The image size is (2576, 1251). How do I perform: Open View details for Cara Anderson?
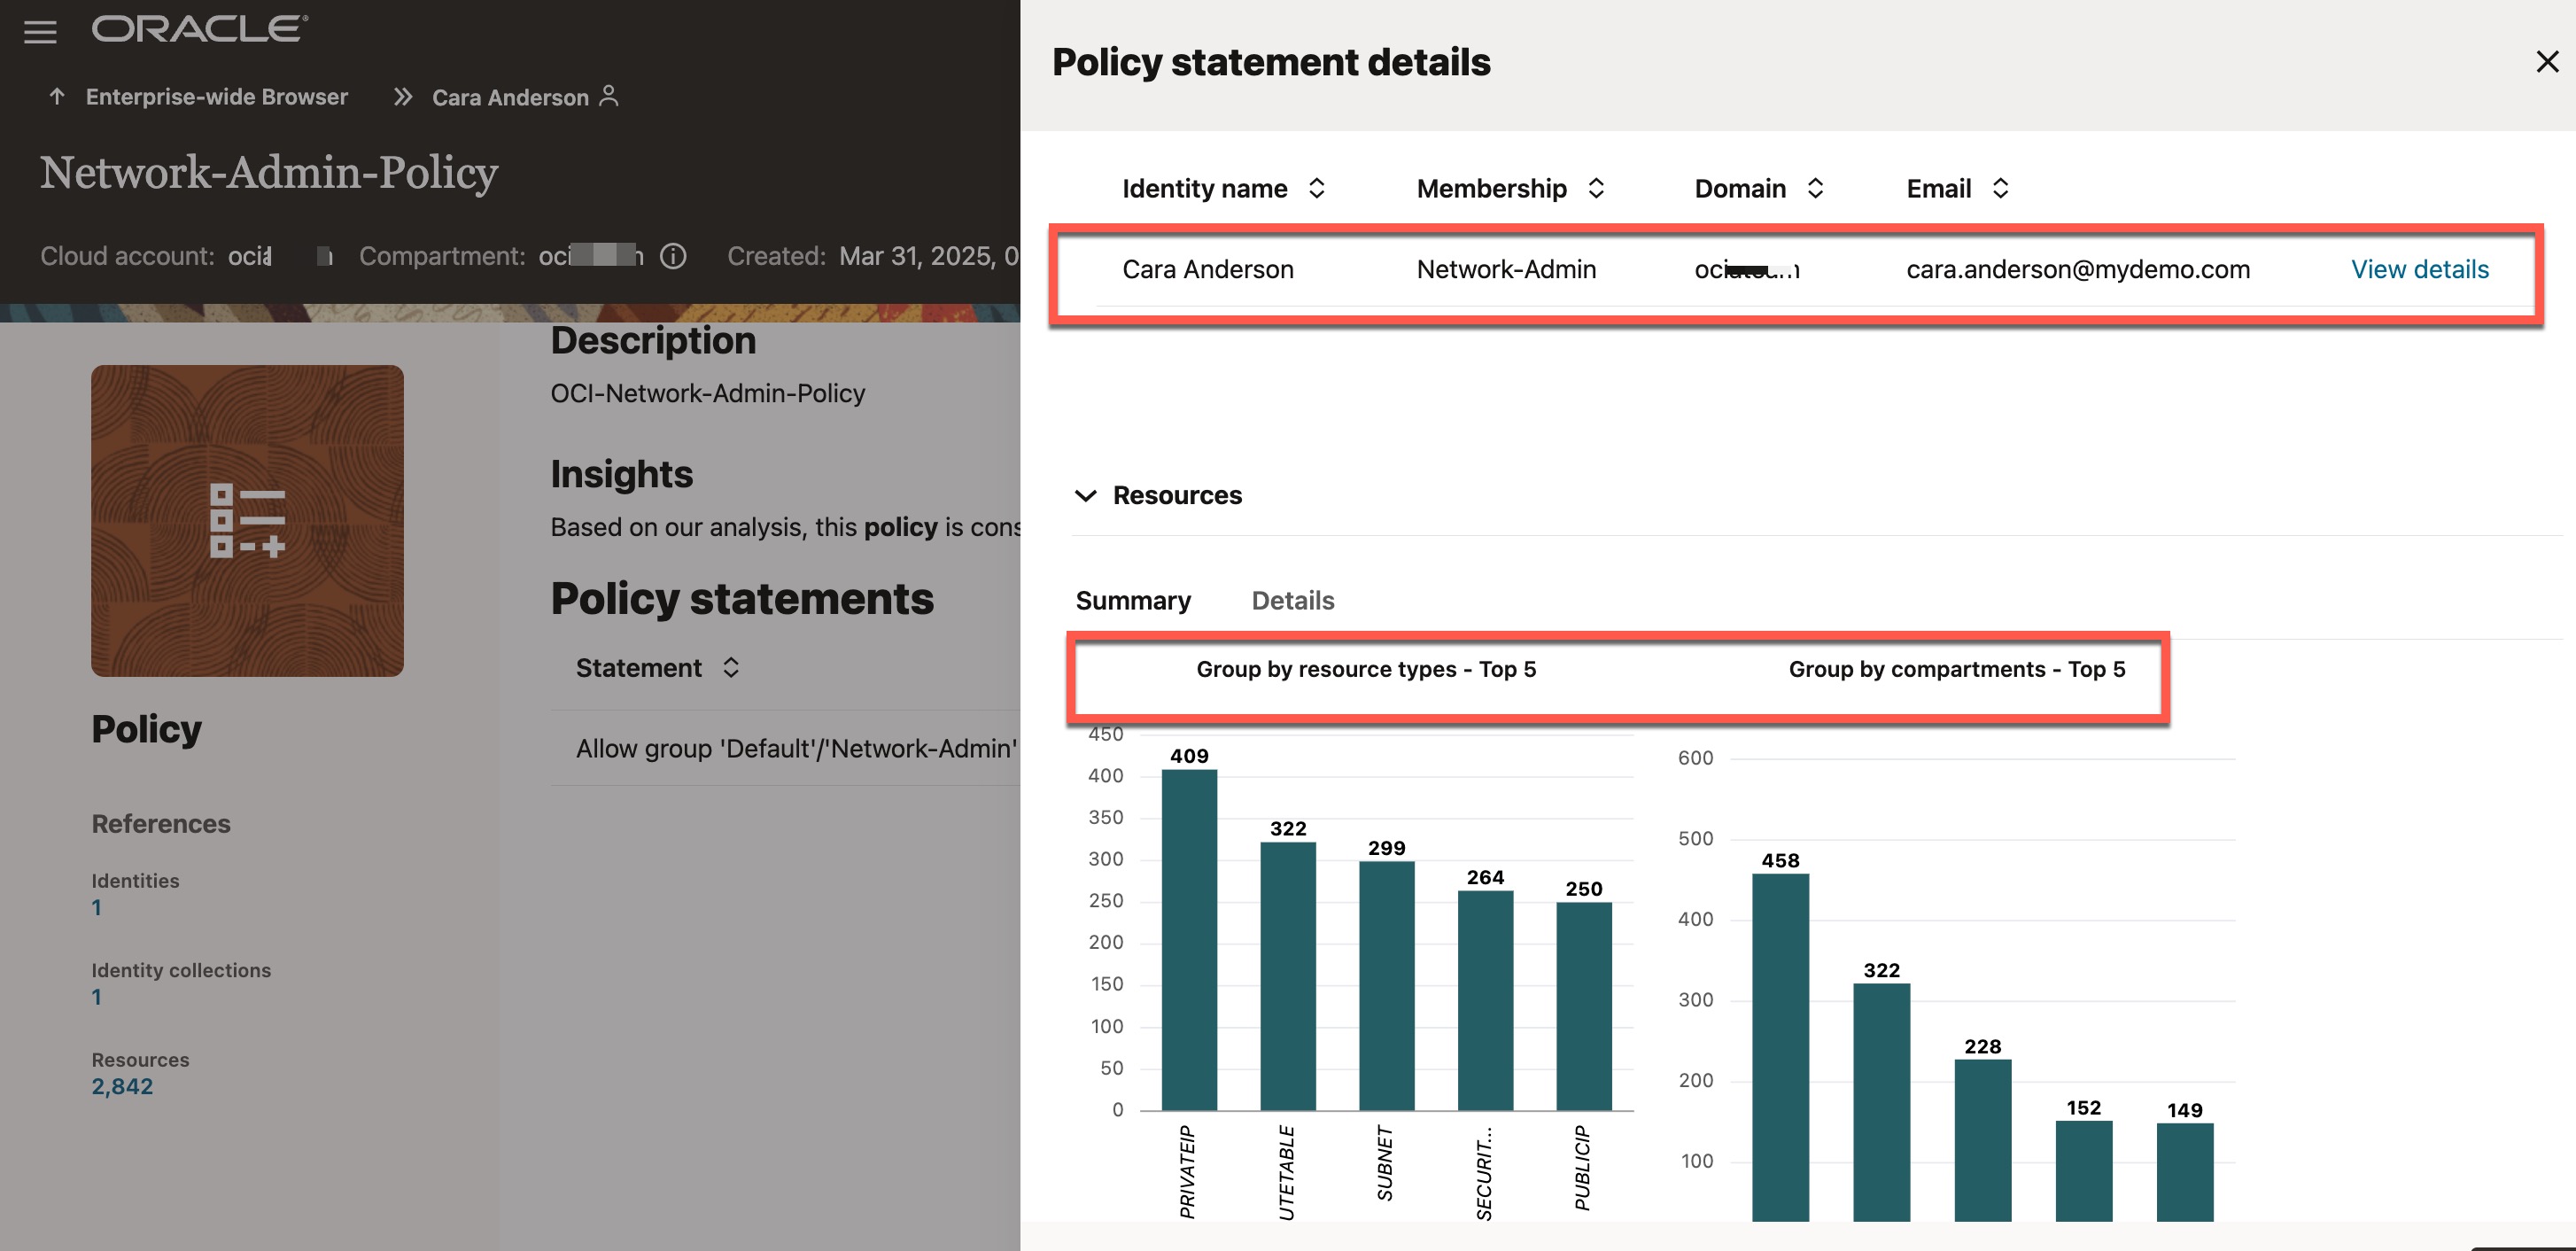pos(2419,269)
